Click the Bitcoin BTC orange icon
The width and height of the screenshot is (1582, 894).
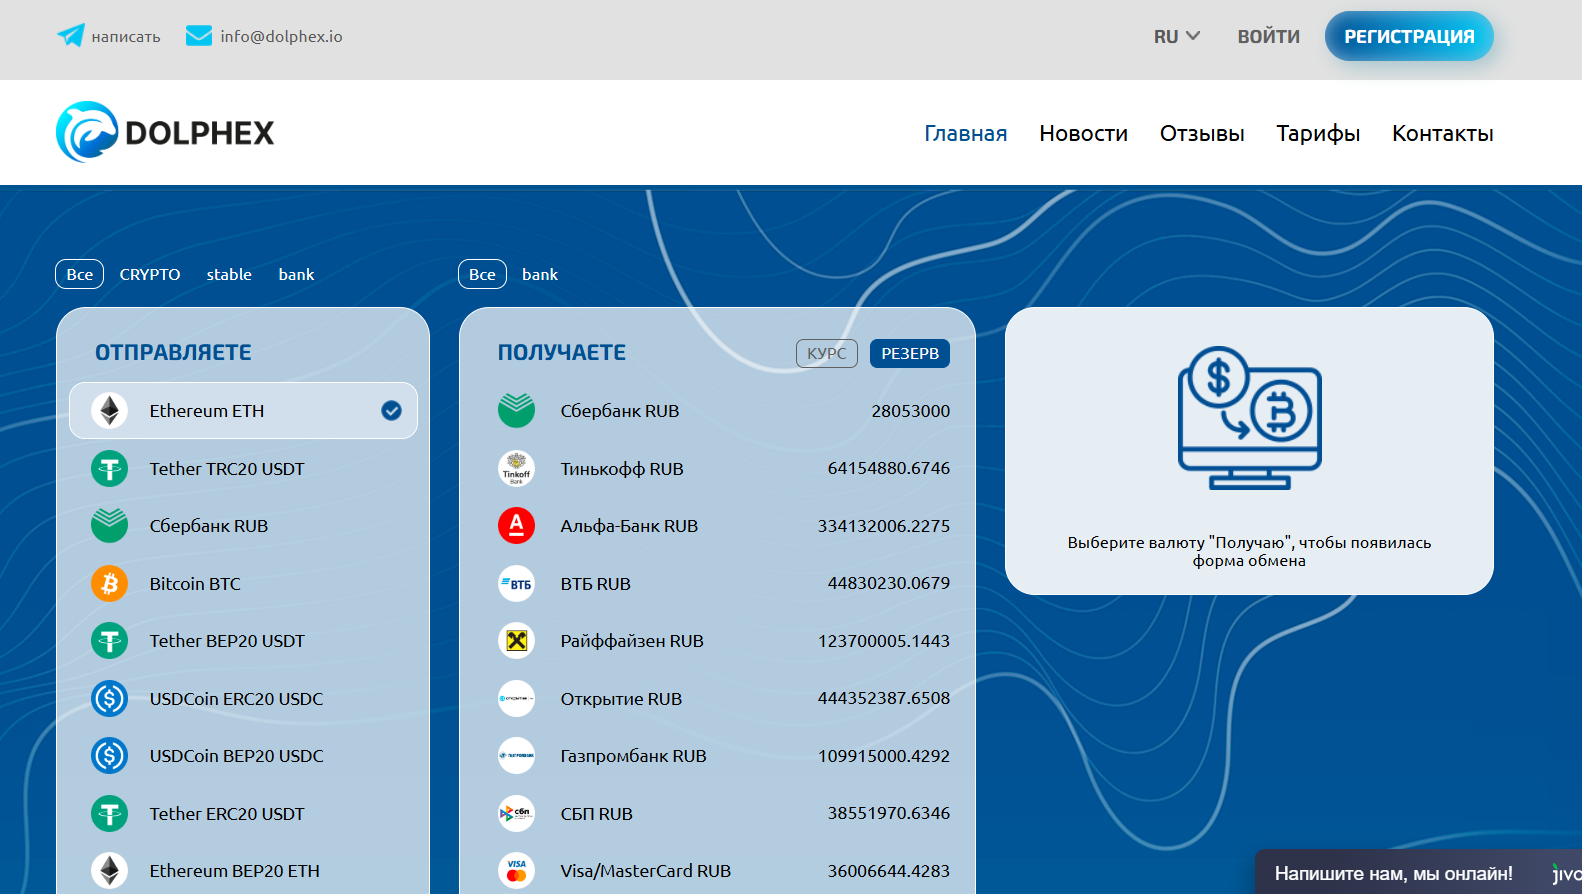(109, 584)
